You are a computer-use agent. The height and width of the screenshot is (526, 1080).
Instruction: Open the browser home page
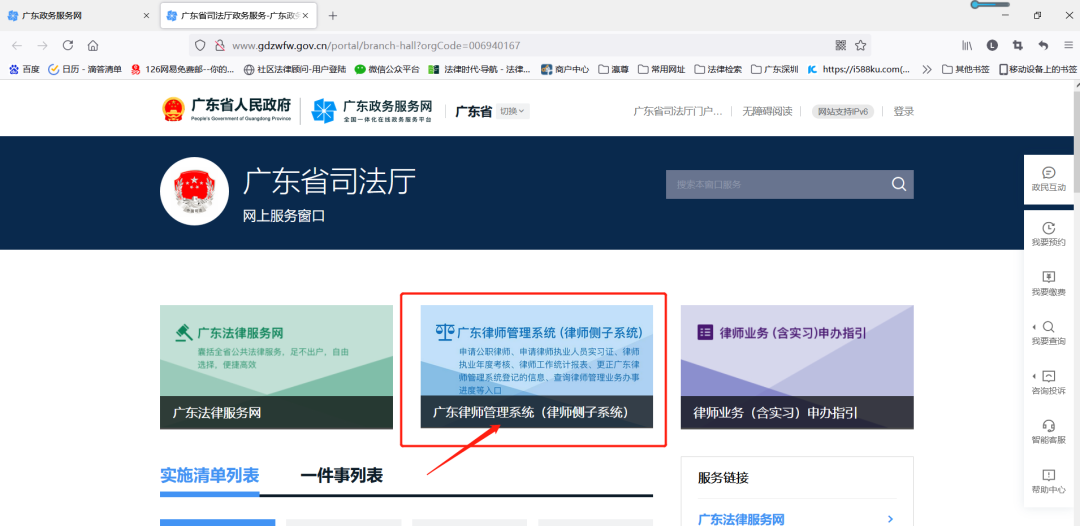93,45
